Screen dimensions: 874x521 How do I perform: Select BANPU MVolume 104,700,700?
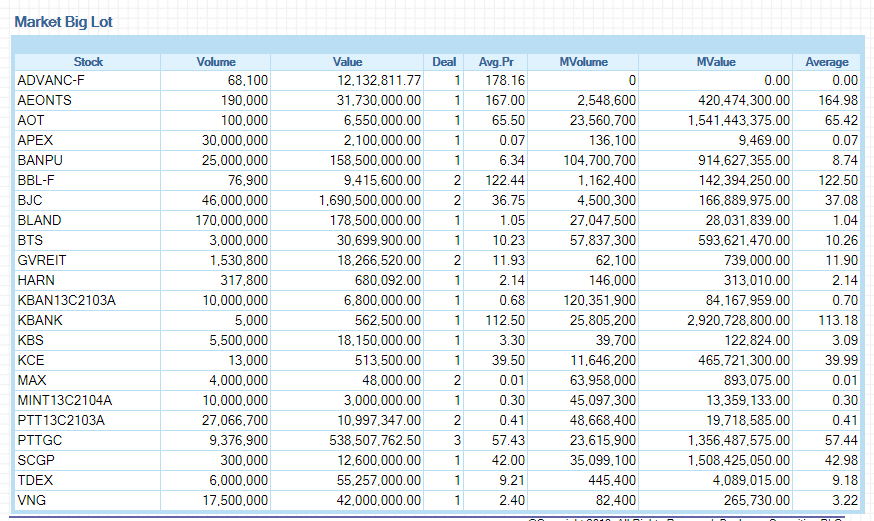[x=600, y=160]
